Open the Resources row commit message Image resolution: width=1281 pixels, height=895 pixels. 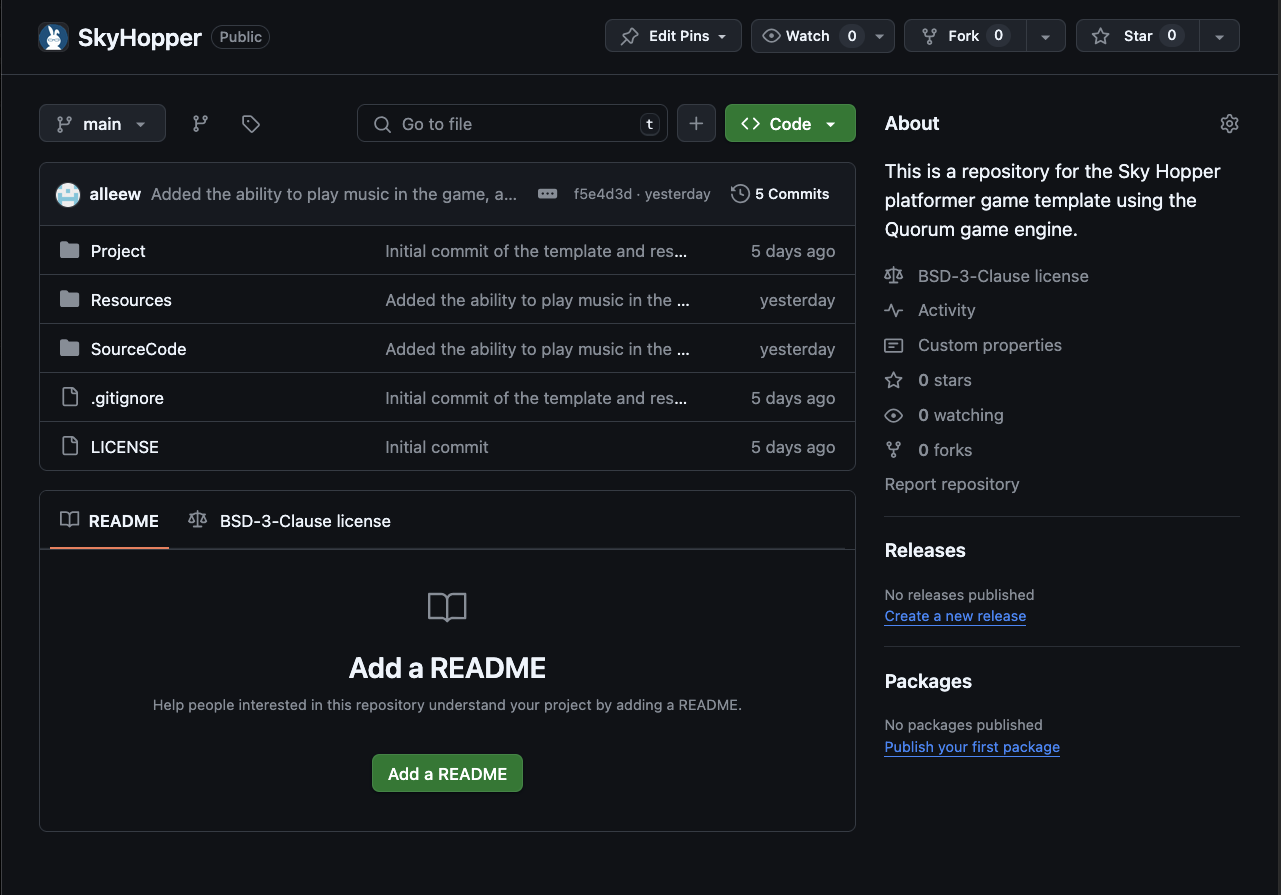(x=538, y=300)
